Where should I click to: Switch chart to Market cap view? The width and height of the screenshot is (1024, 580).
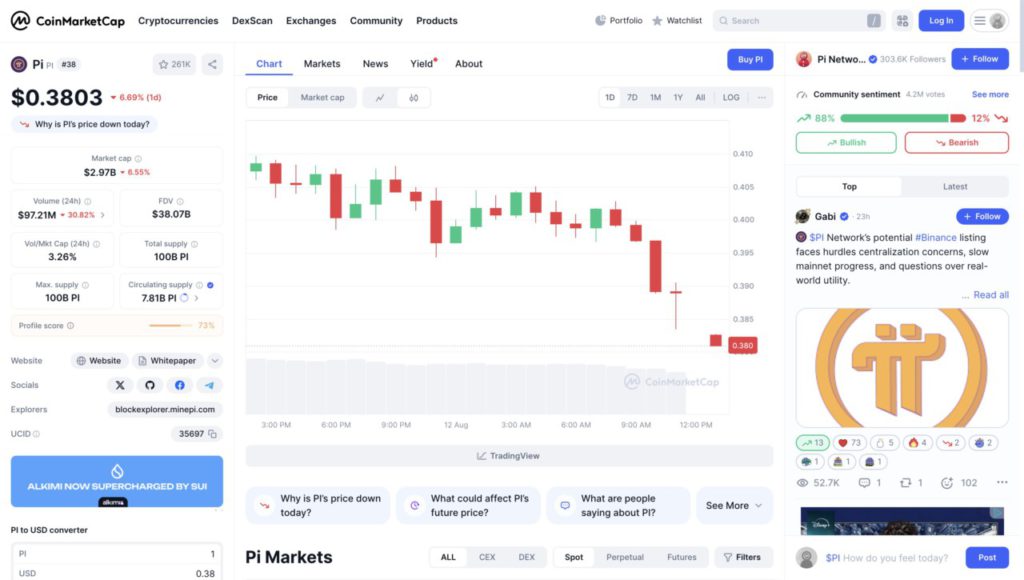click(x=322, y=98)
